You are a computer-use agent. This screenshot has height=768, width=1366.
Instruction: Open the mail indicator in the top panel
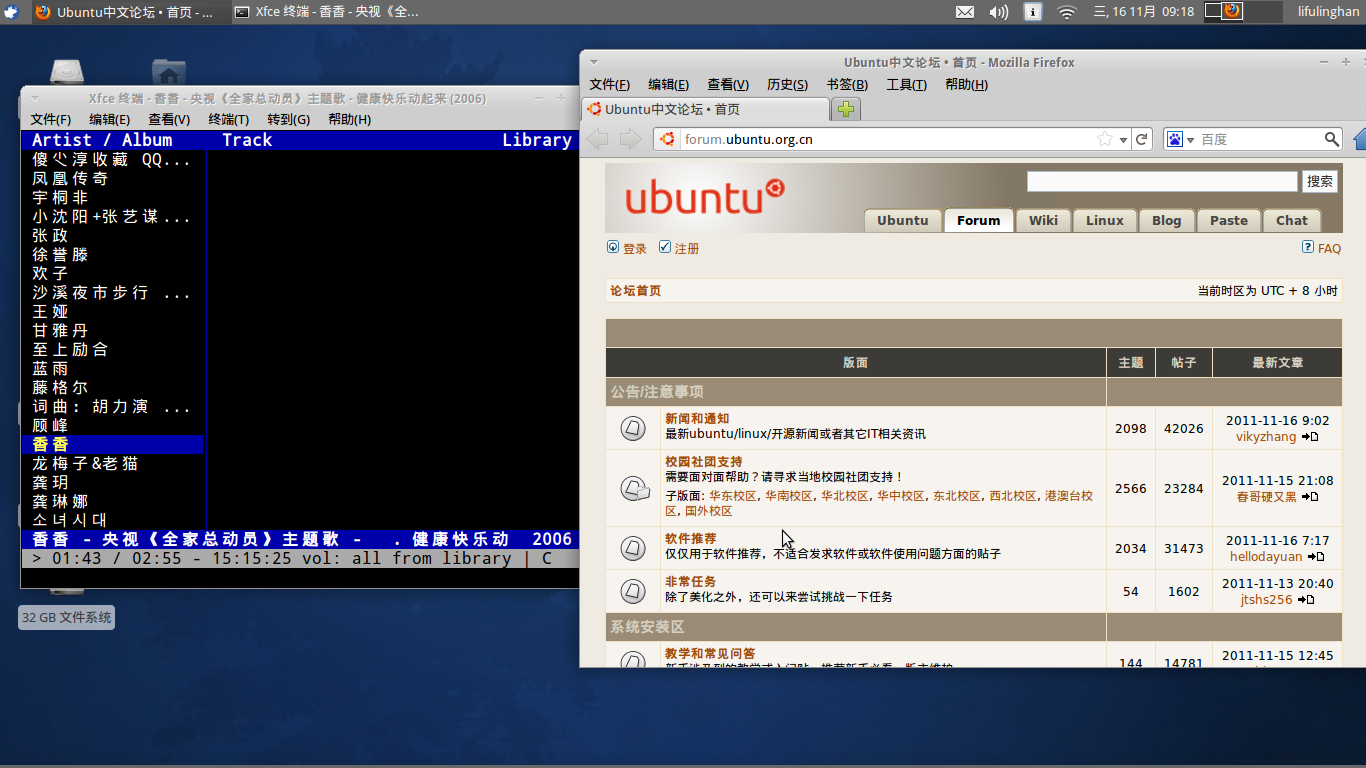click(x=964, y=12)
